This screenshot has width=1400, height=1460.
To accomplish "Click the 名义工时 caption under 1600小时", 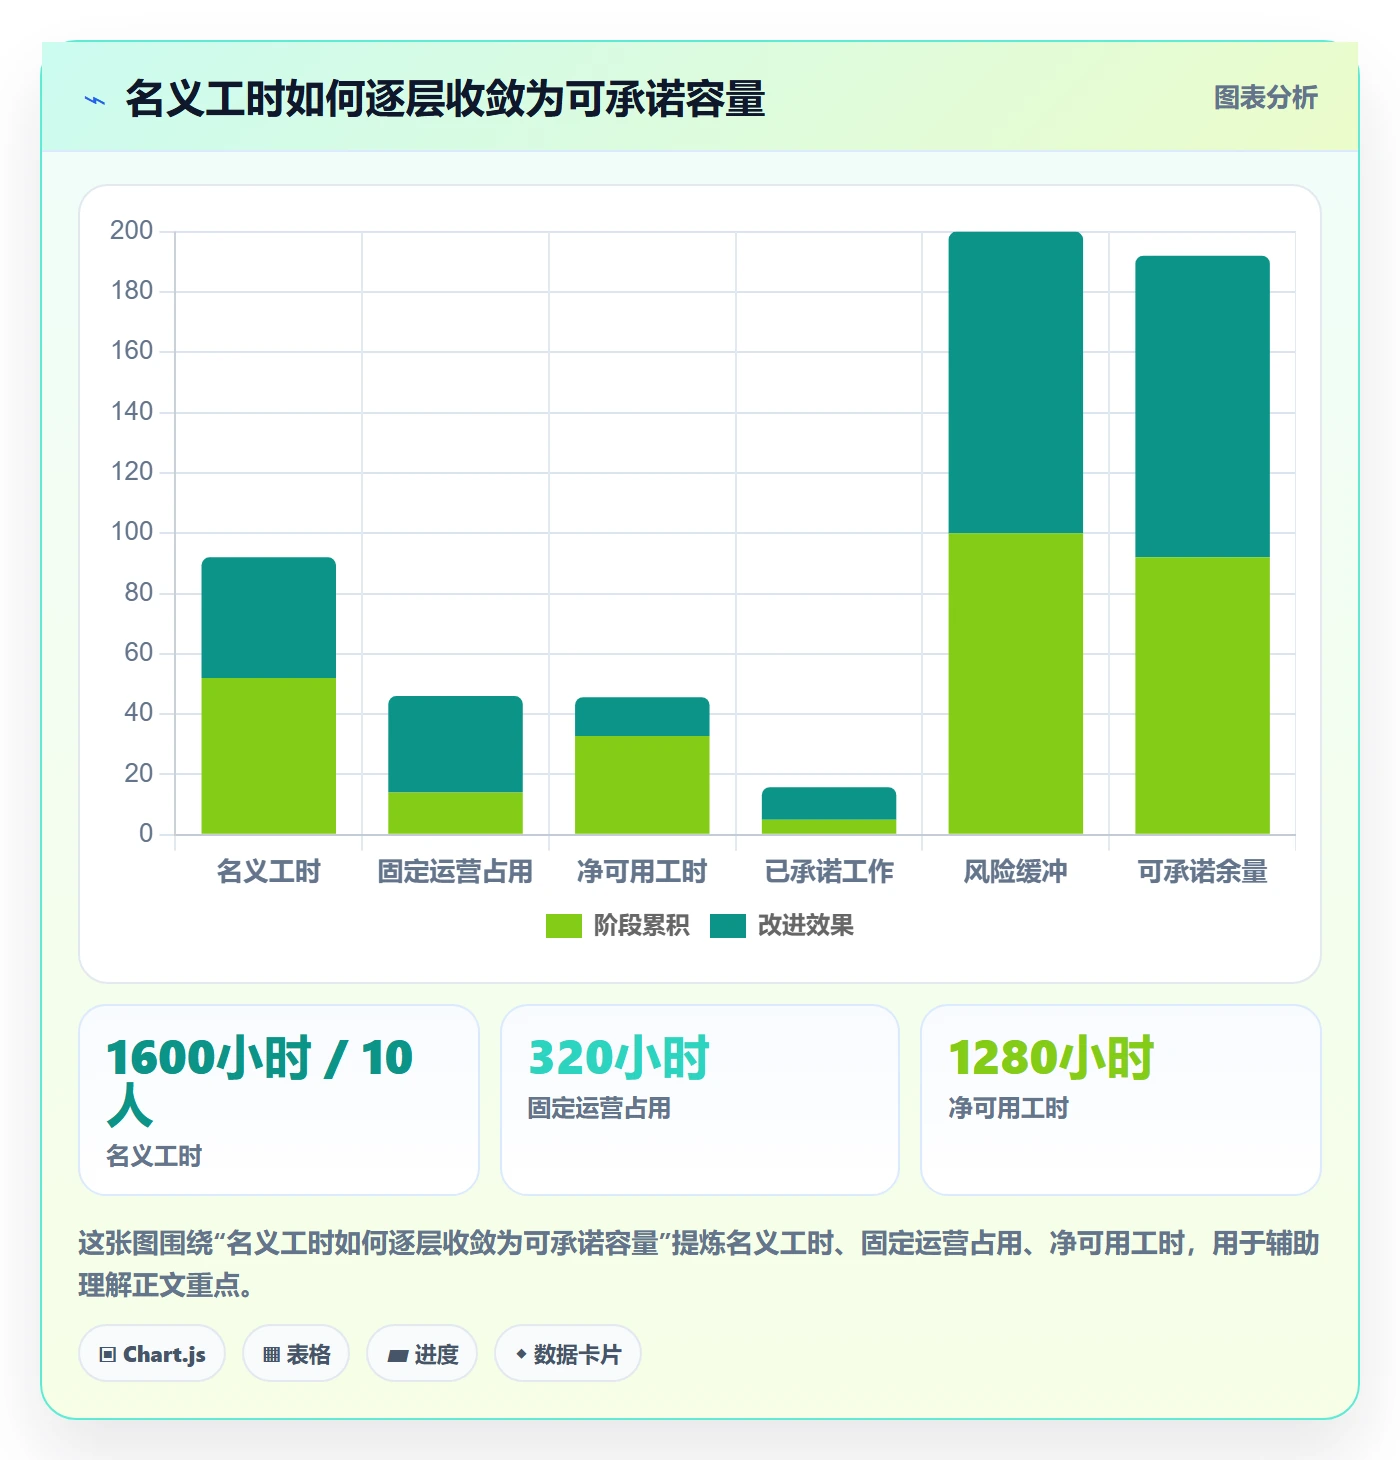I will click(154, 1156).
